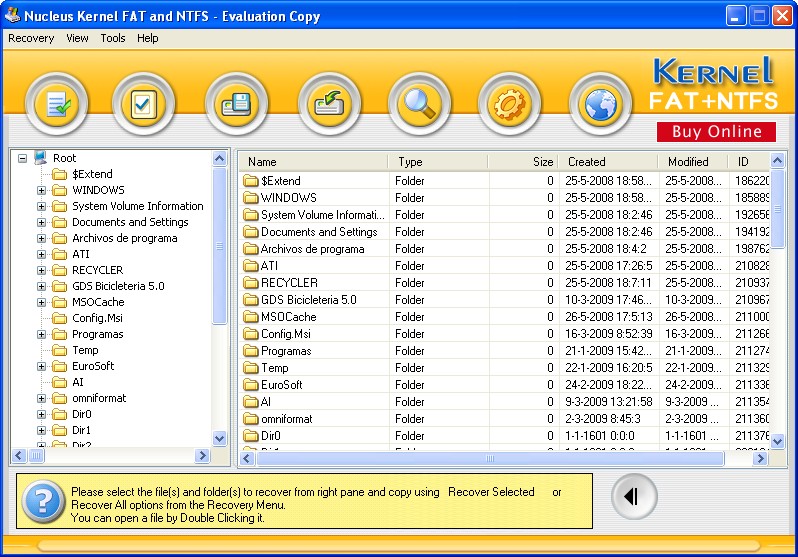Click the ID column header
The width and height of the screenshot is (798, 557).
coord(749,162)
